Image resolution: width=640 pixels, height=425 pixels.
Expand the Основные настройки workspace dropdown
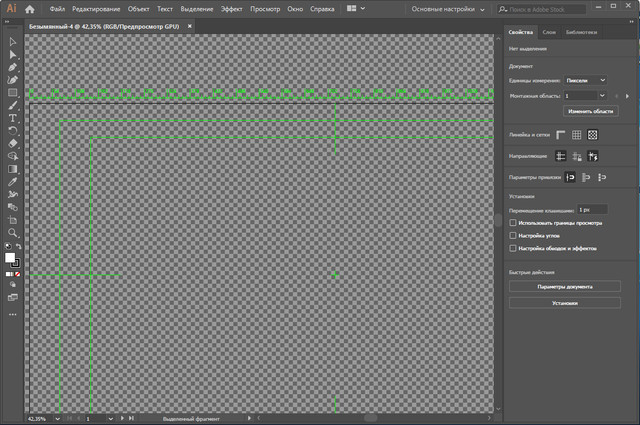click(x=448, y=9)
